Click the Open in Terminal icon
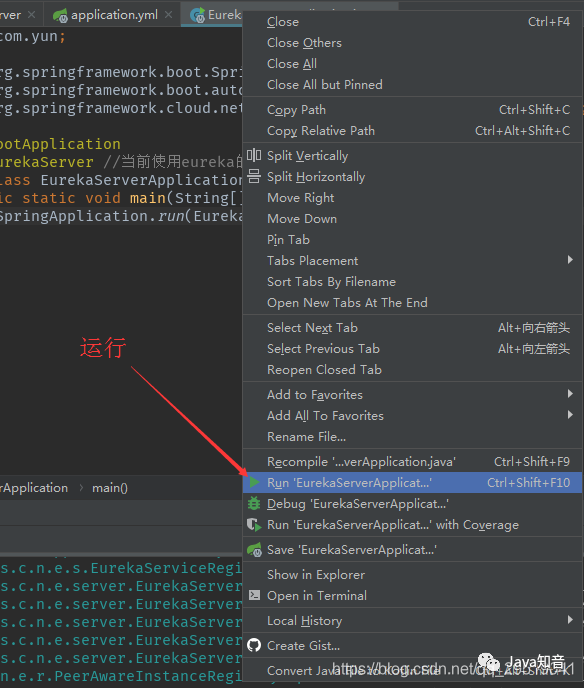 pos(254,595)
